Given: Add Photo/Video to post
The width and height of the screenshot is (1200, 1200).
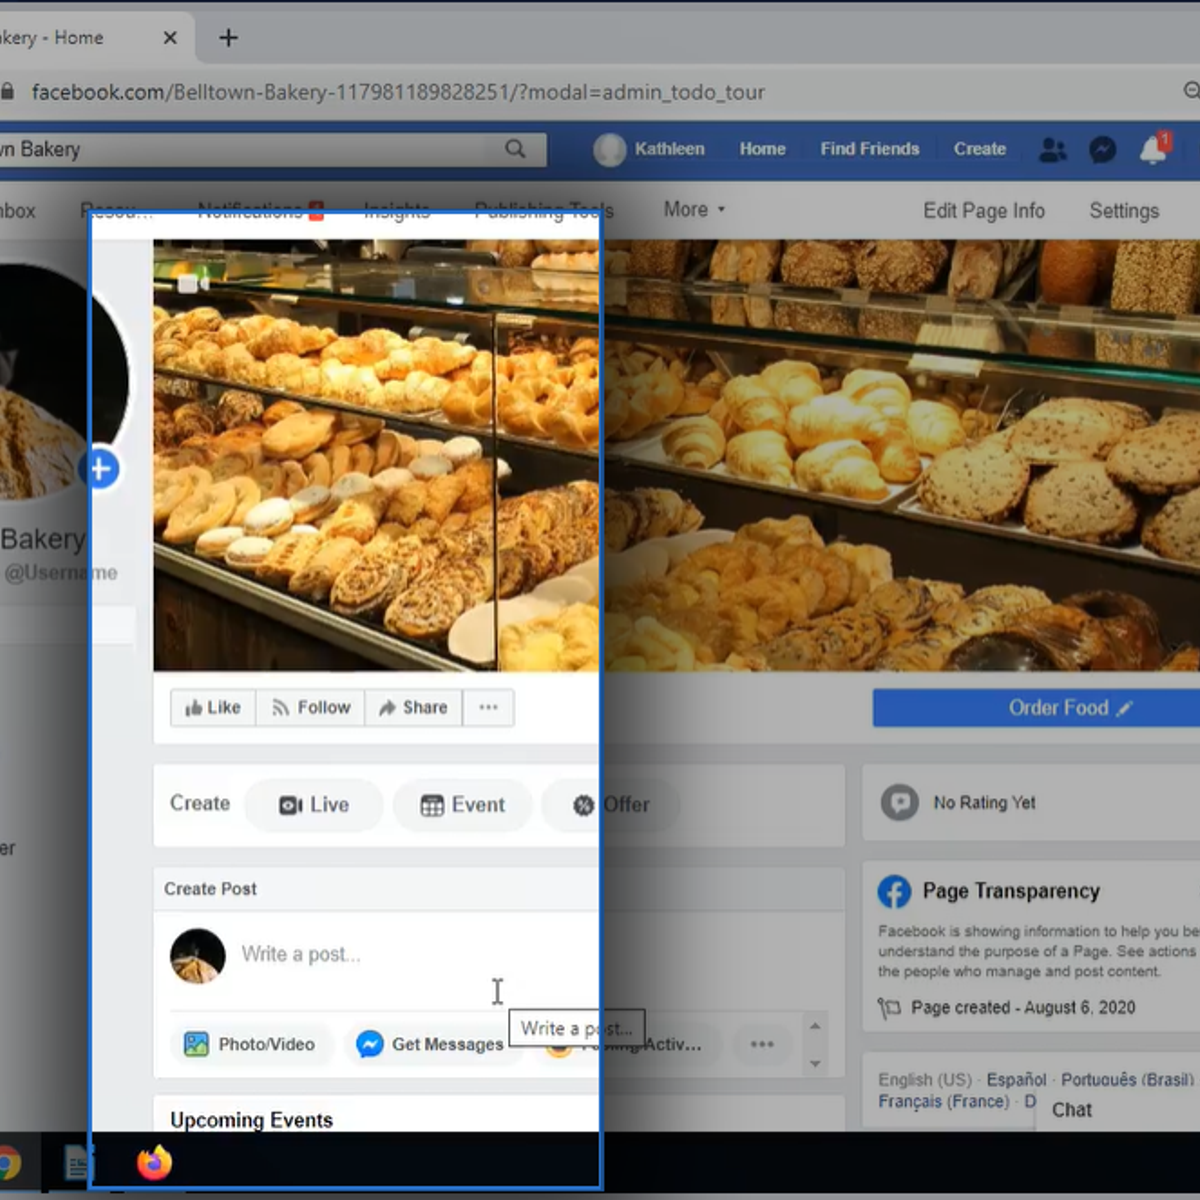Looking at the screenshot, I should 250,1044.
